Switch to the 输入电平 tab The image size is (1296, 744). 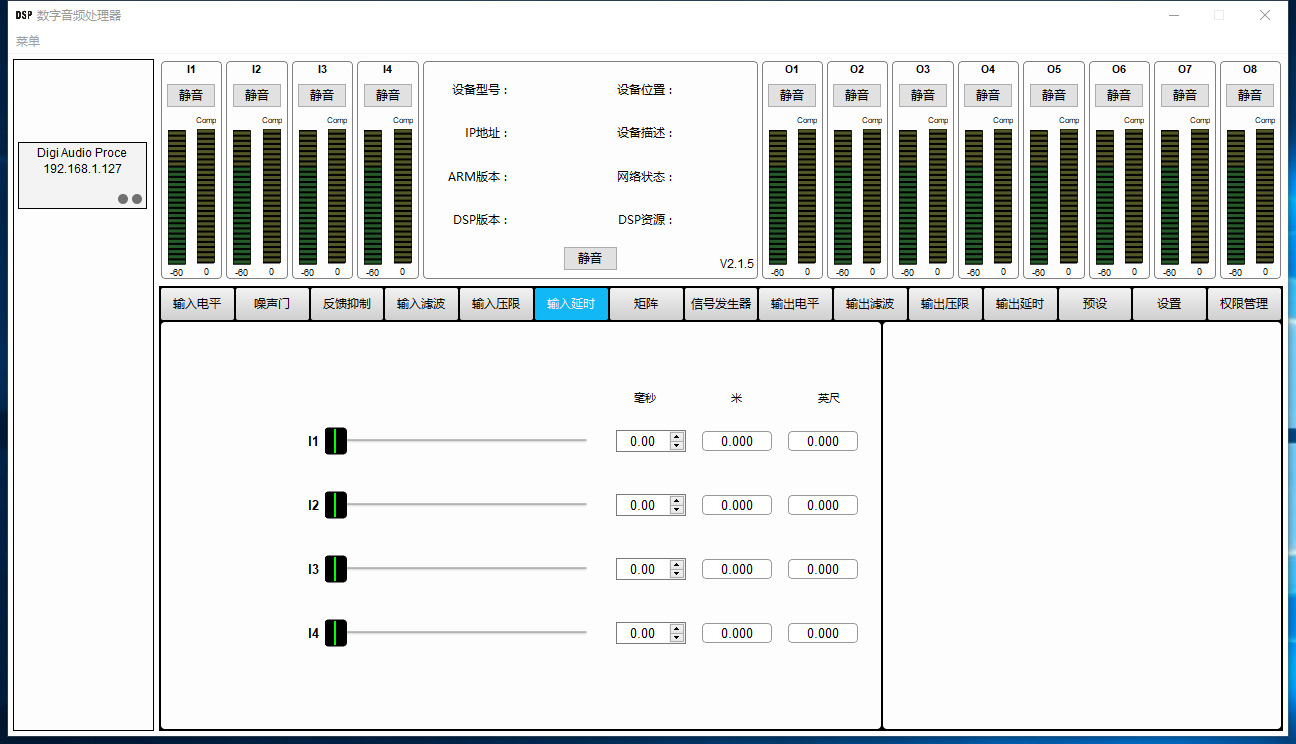click(x=197, y=304)
